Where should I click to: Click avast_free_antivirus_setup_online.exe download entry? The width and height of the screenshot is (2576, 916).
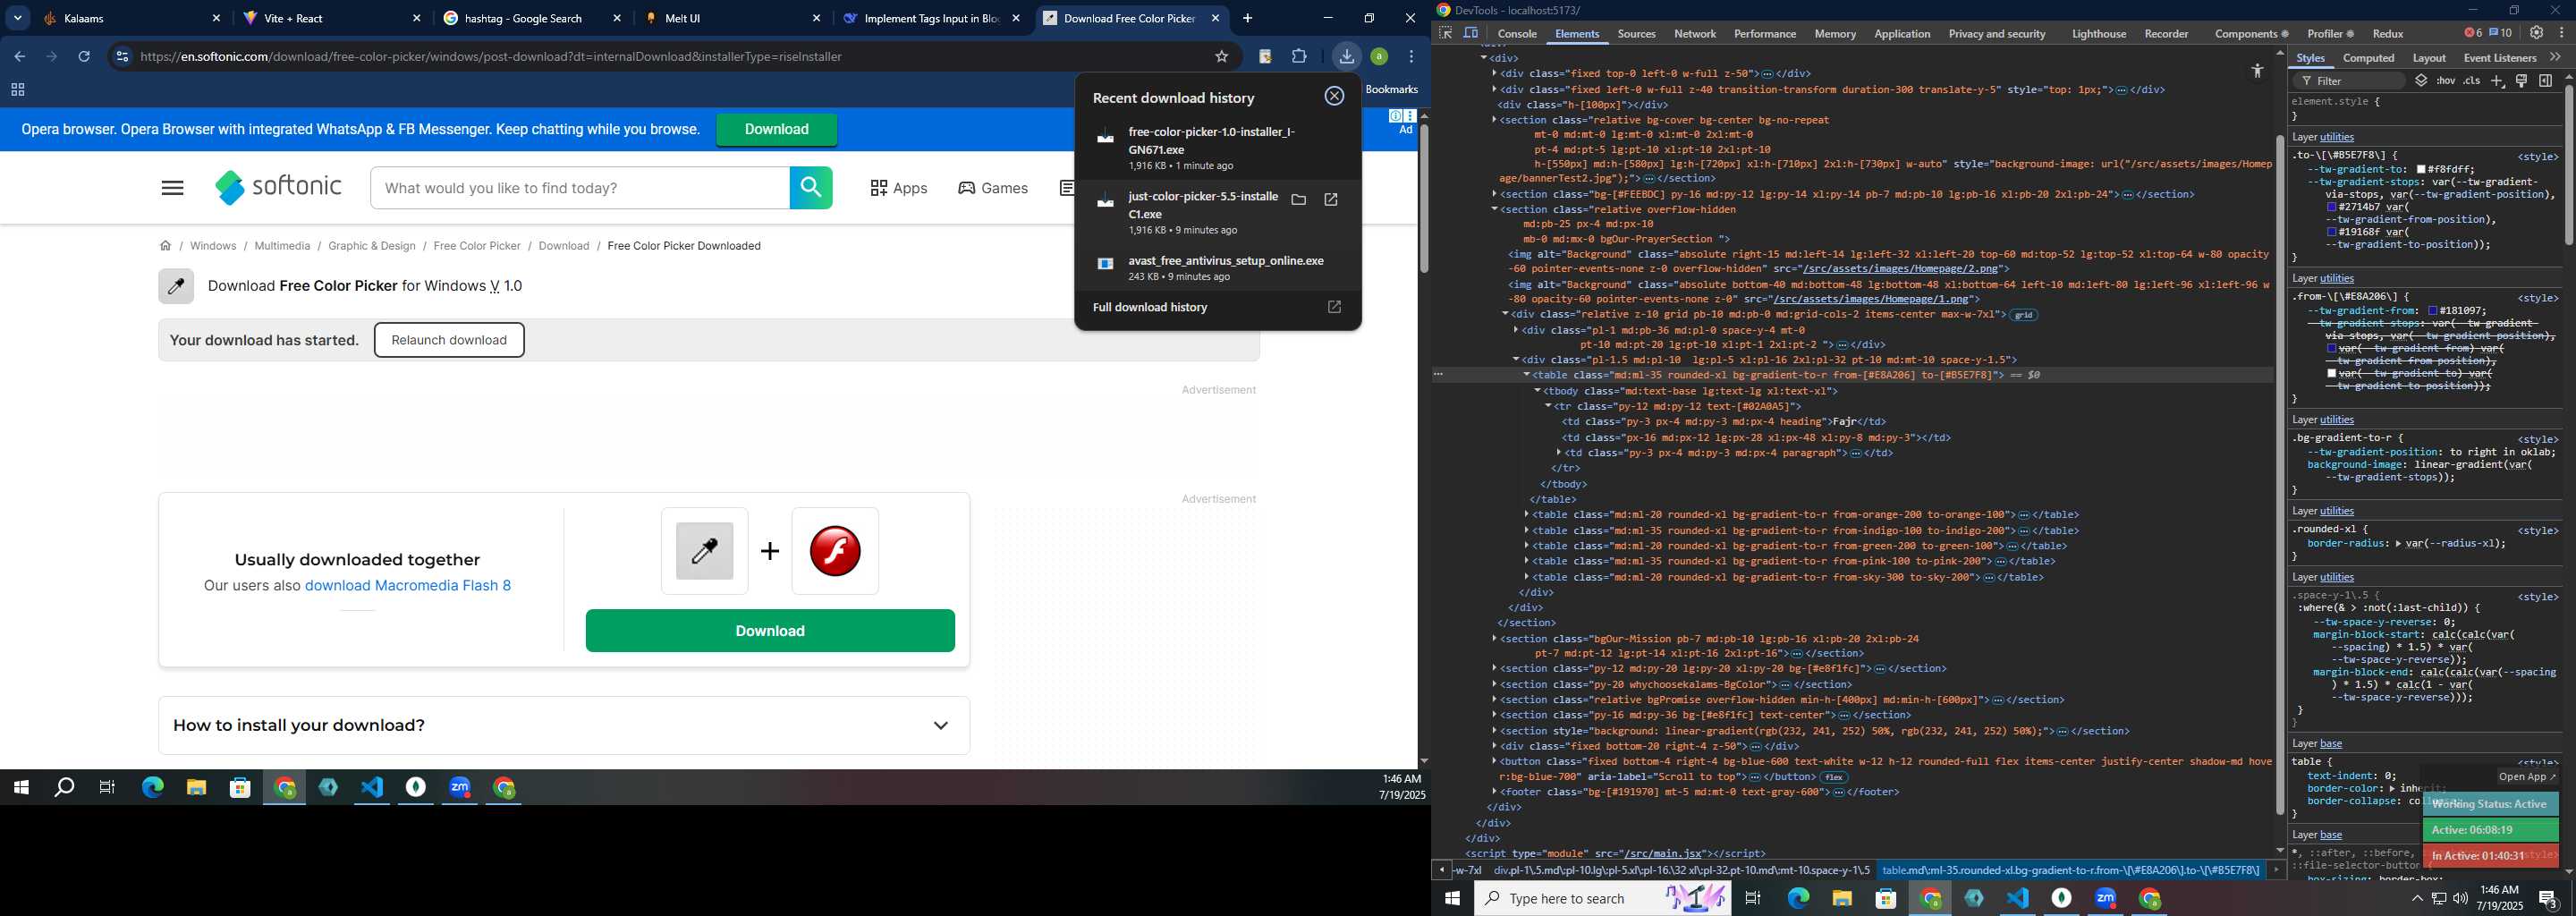coord(1217,268)
